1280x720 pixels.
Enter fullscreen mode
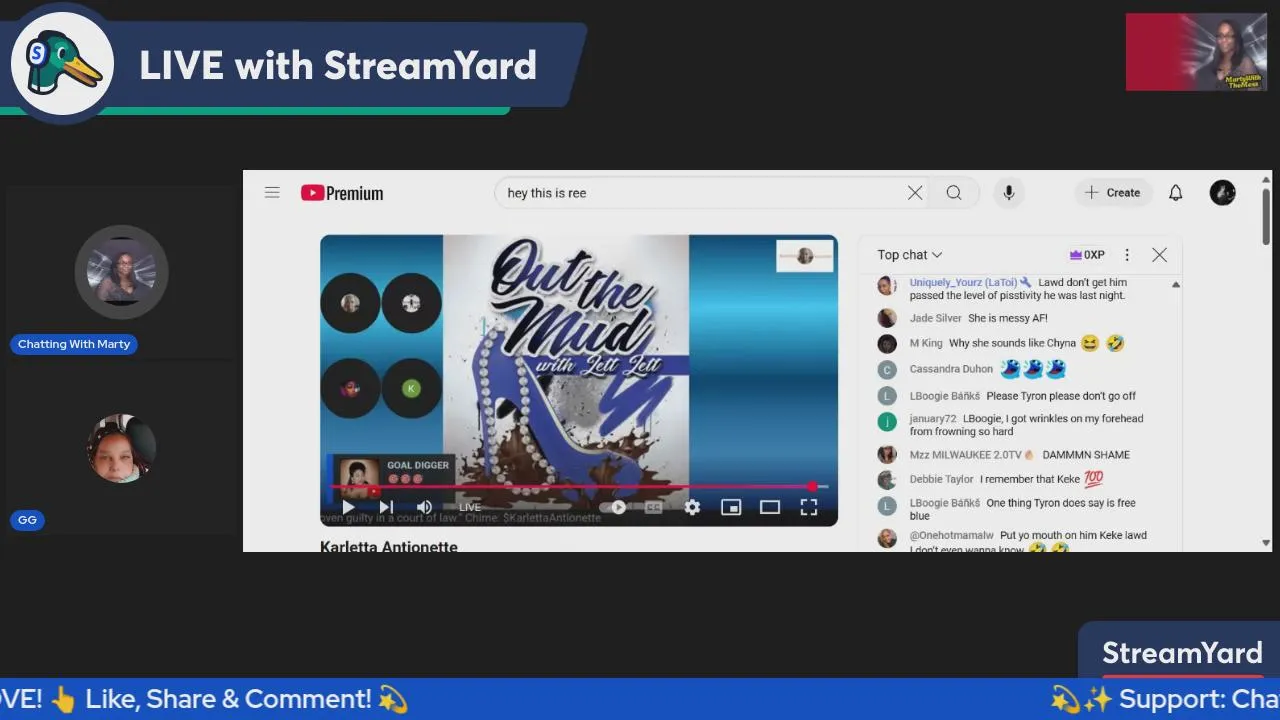click(808, 507)
